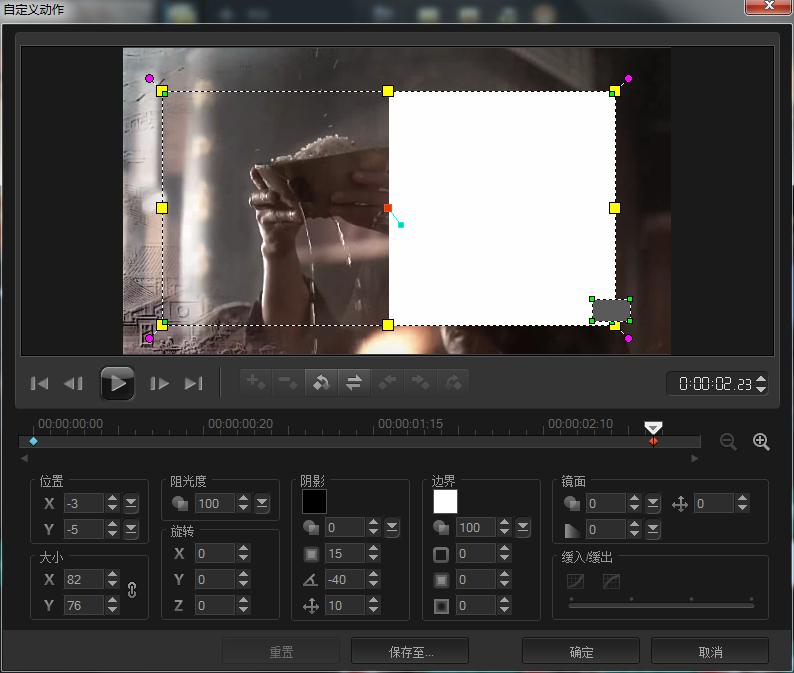The height and width of the screenshot is (673, 794).
Task: Toggle the ease-in option
Action: click(x=575, y=581)
